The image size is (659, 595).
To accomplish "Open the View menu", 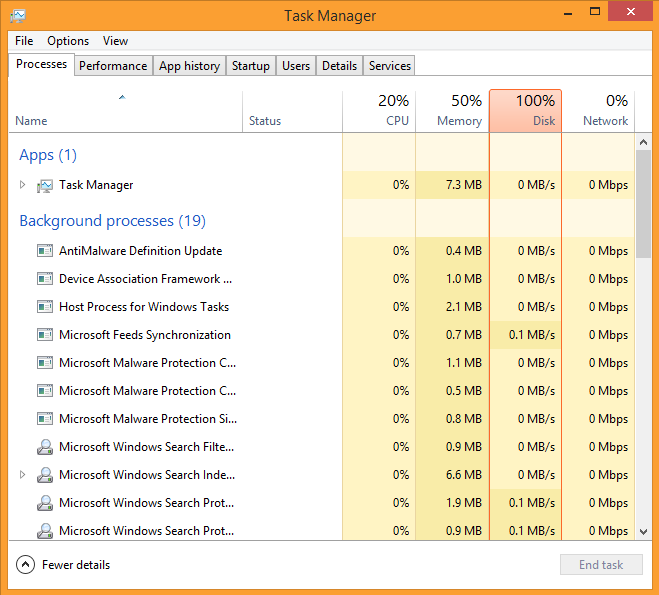I will pos(115,41).
